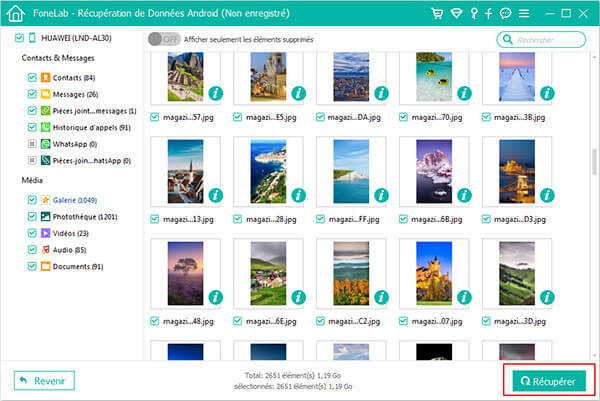The image size is (600, 401).
Task: Uncheck the Documents (91) checkbox
Action: (32, 266)
